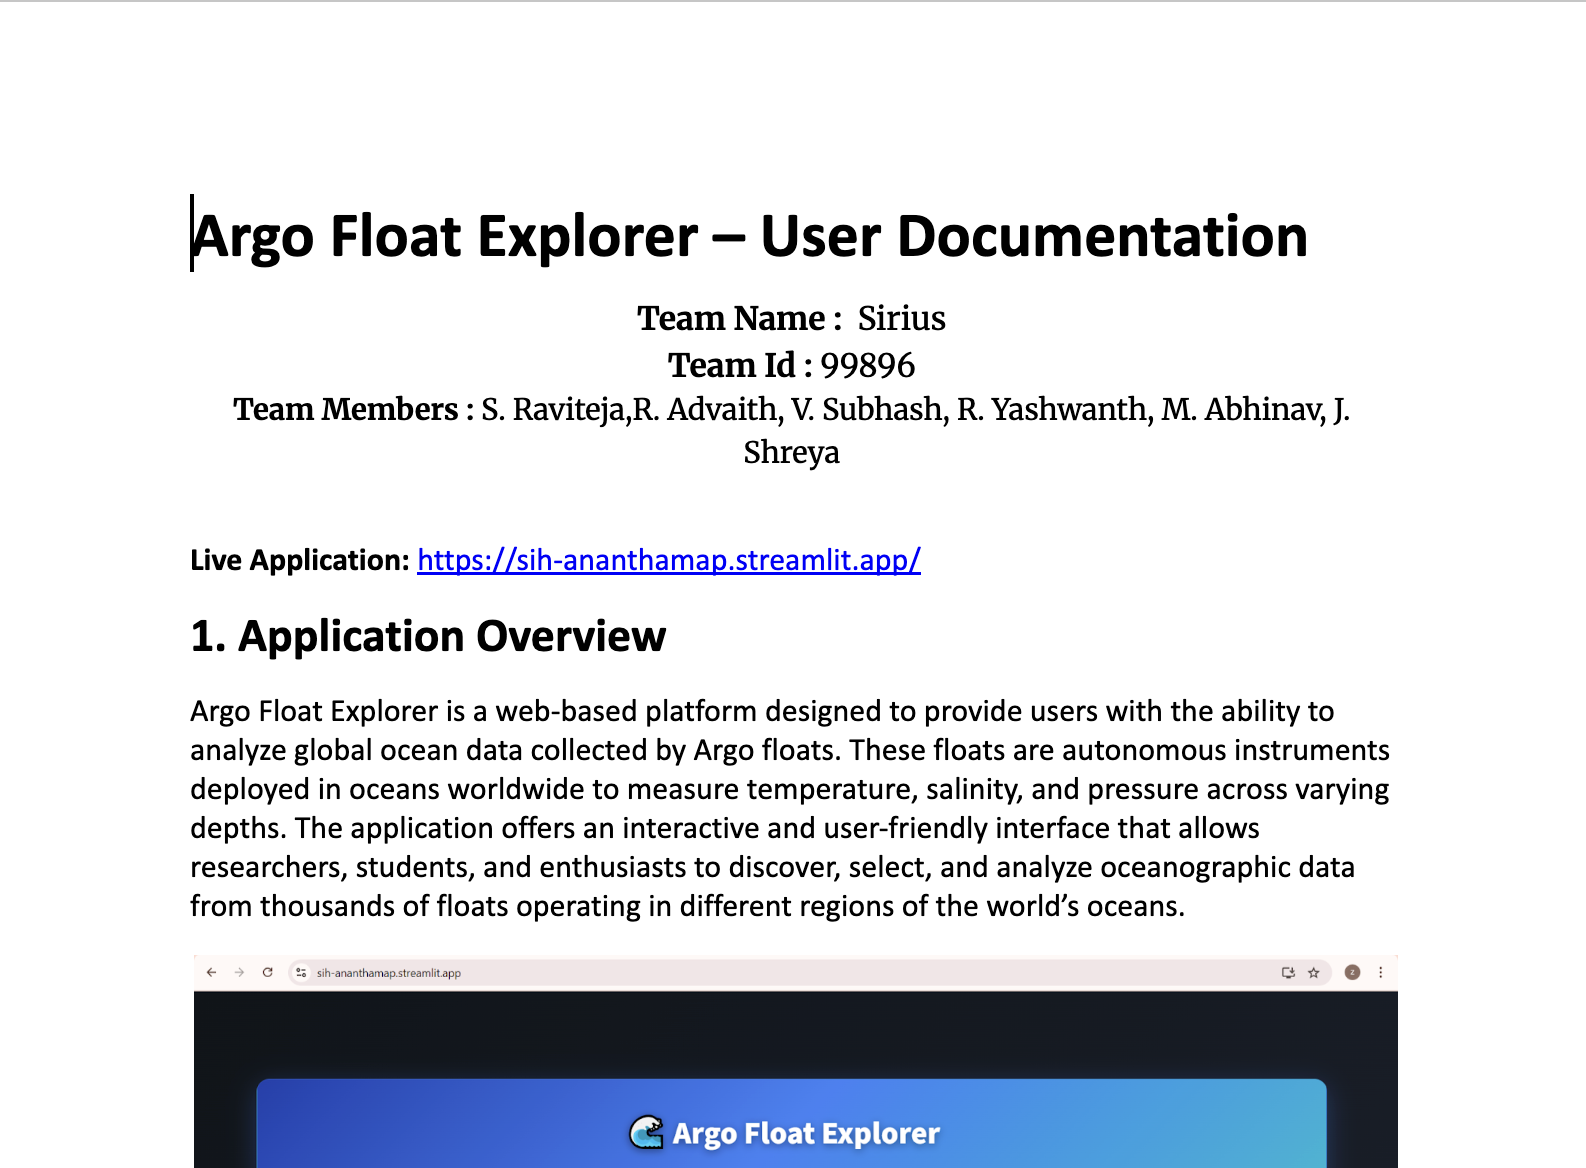Click the team ID number 99896
The image size is (1586, 1168).
(867, 365)
